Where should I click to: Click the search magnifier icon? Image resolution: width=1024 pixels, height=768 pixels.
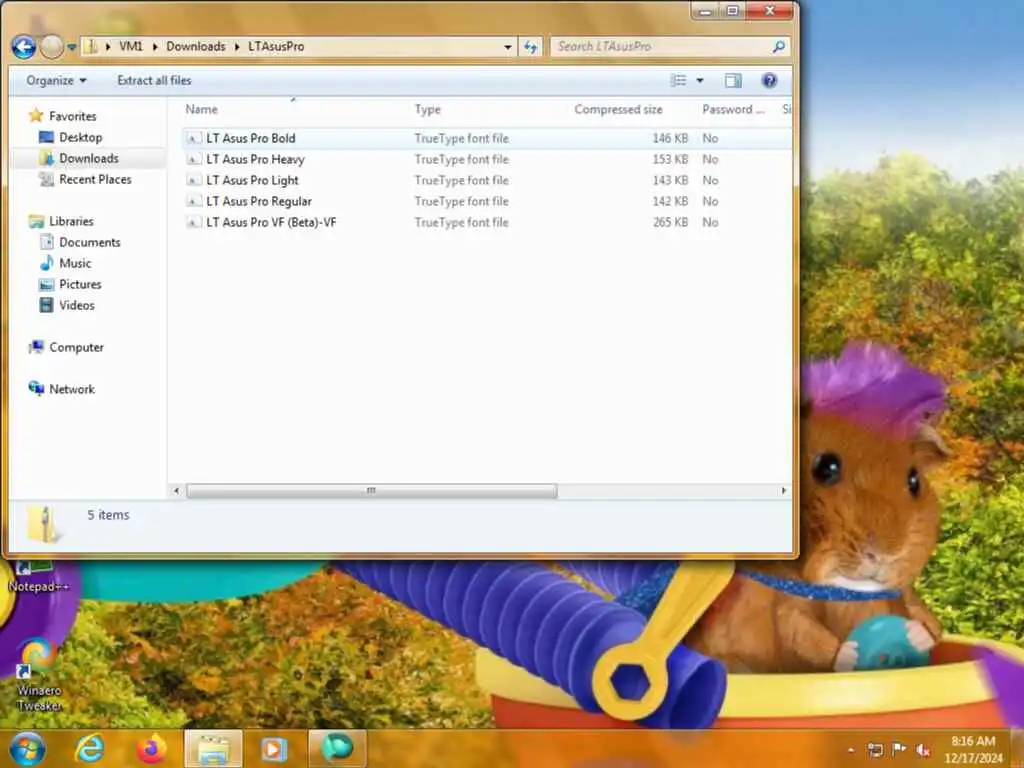(x=778, y=46)
